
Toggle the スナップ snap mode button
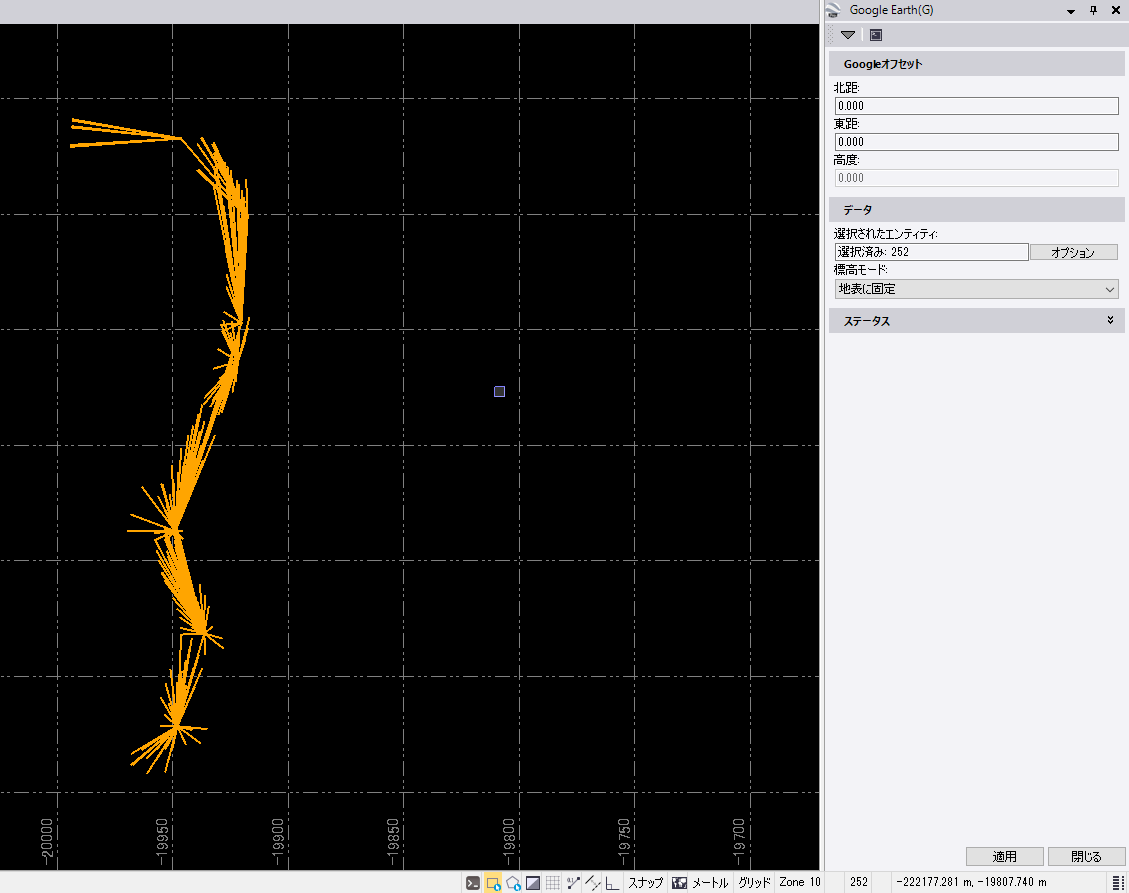pyautogui.click(x=645, y=883)
